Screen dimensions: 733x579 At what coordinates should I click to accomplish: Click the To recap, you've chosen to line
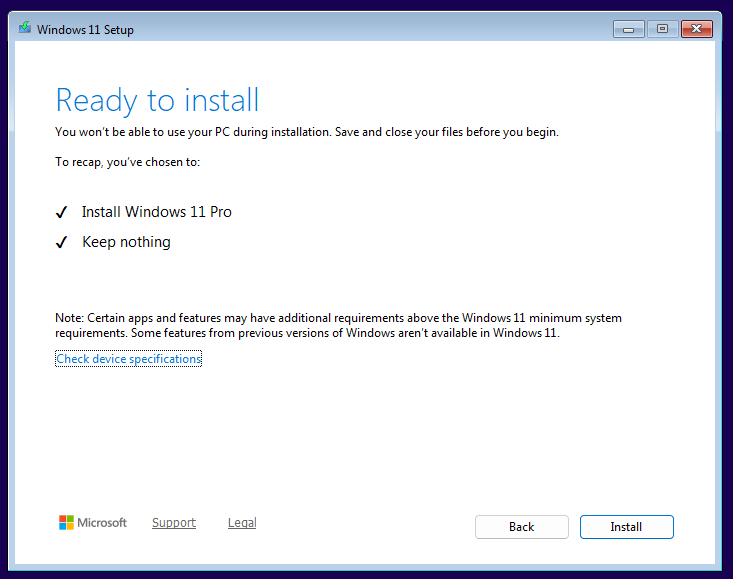coord(128,162)
